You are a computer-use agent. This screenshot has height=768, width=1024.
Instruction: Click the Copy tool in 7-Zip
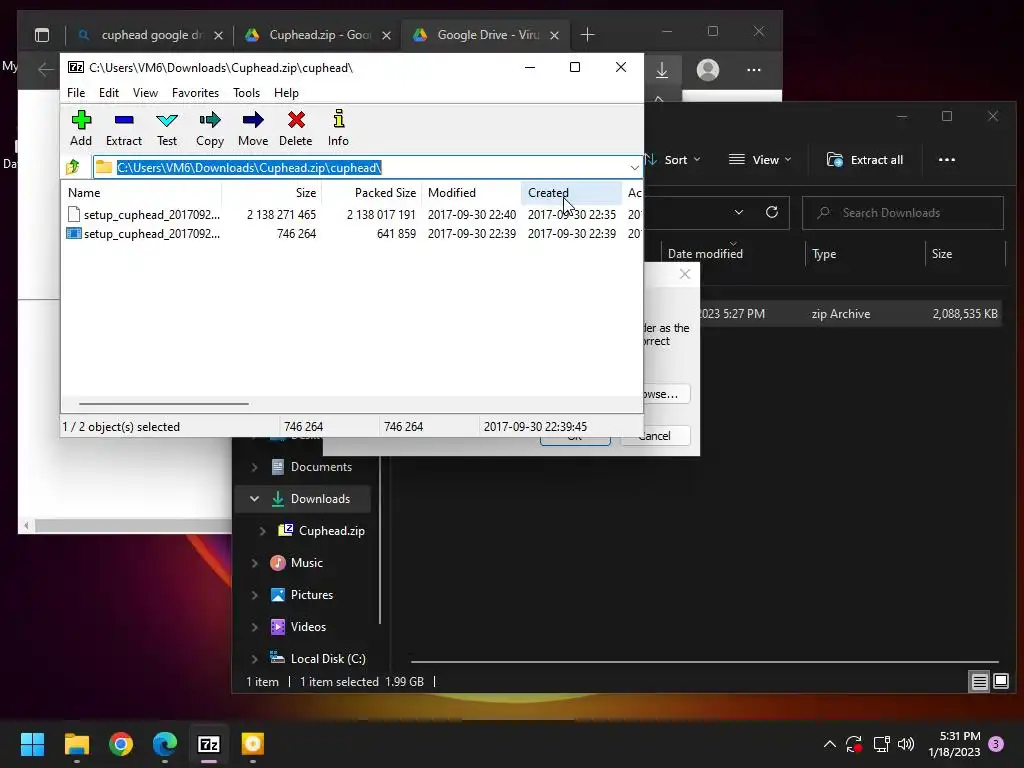[x=210, y=128]
